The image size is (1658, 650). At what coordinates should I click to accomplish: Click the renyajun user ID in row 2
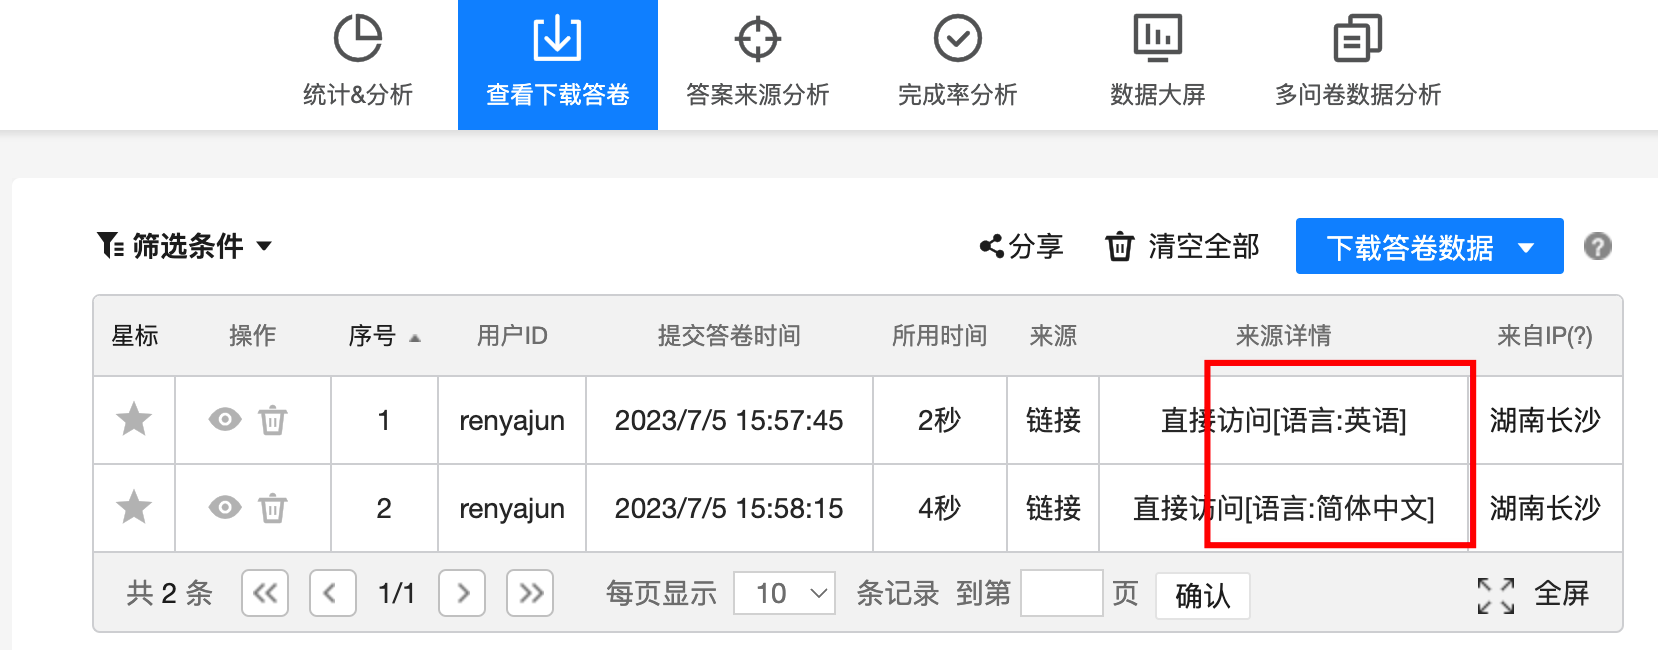click(x=512, y=509)
